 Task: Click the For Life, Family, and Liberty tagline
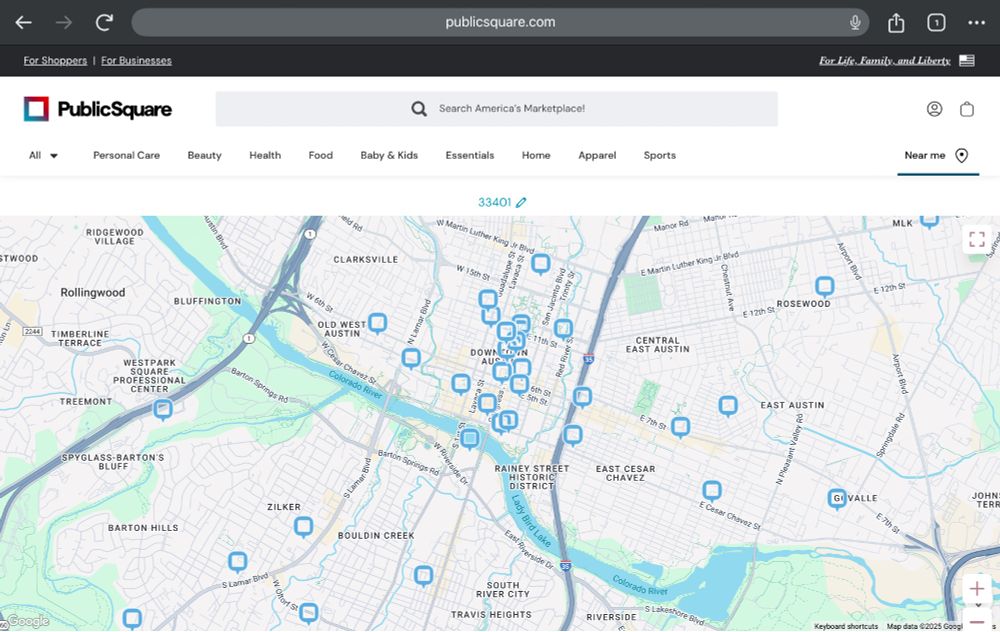pos(885,61)
